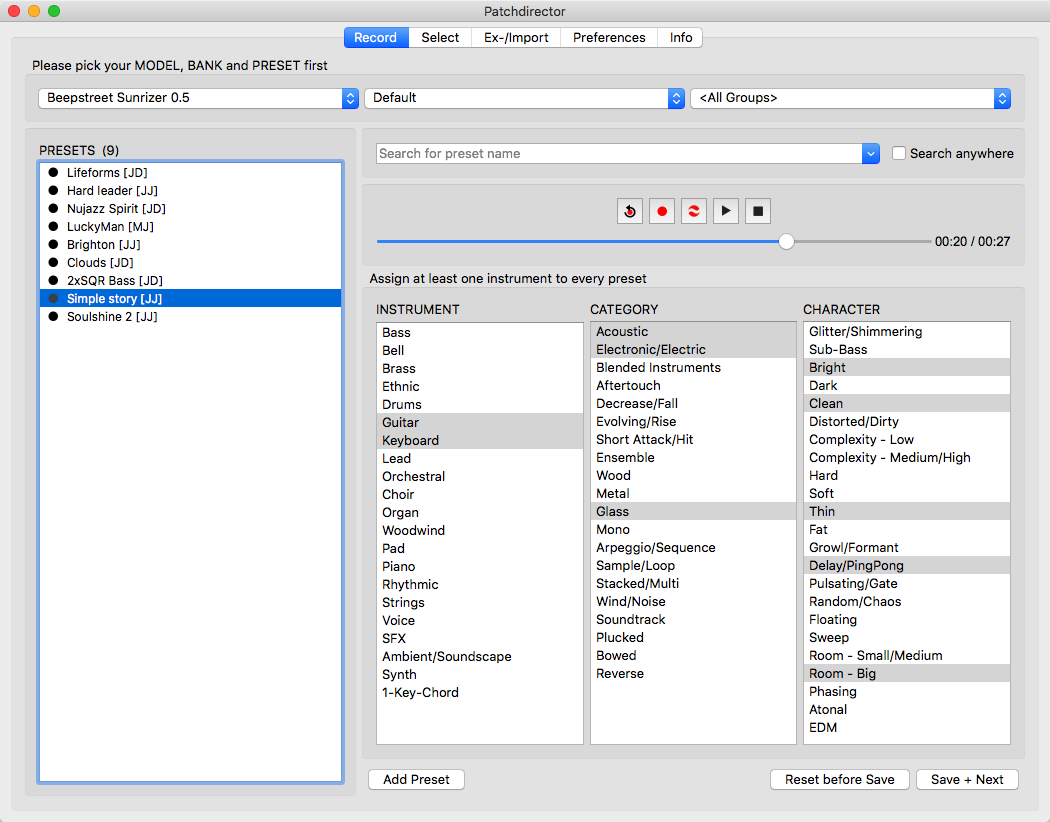
Task: Go to the Info tab
Action: [x=680, y=37]
